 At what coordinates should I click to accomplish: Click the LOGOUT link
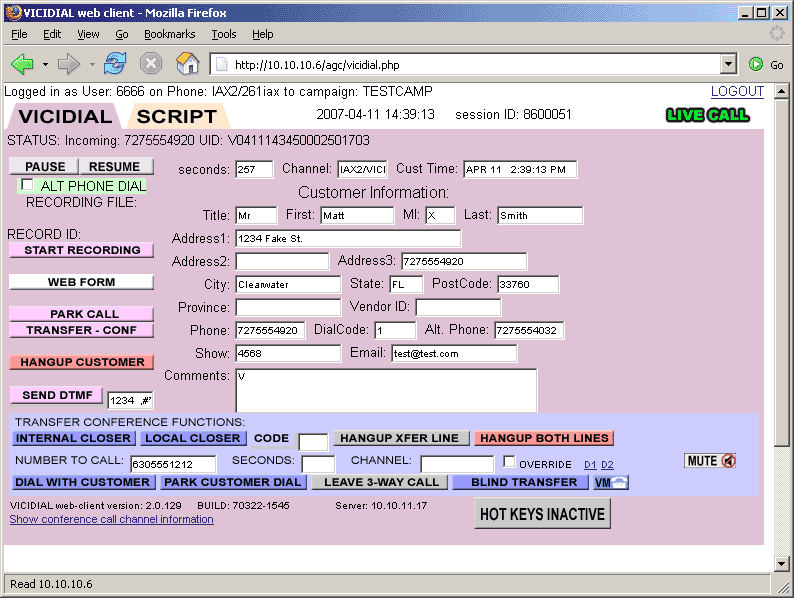737,91
